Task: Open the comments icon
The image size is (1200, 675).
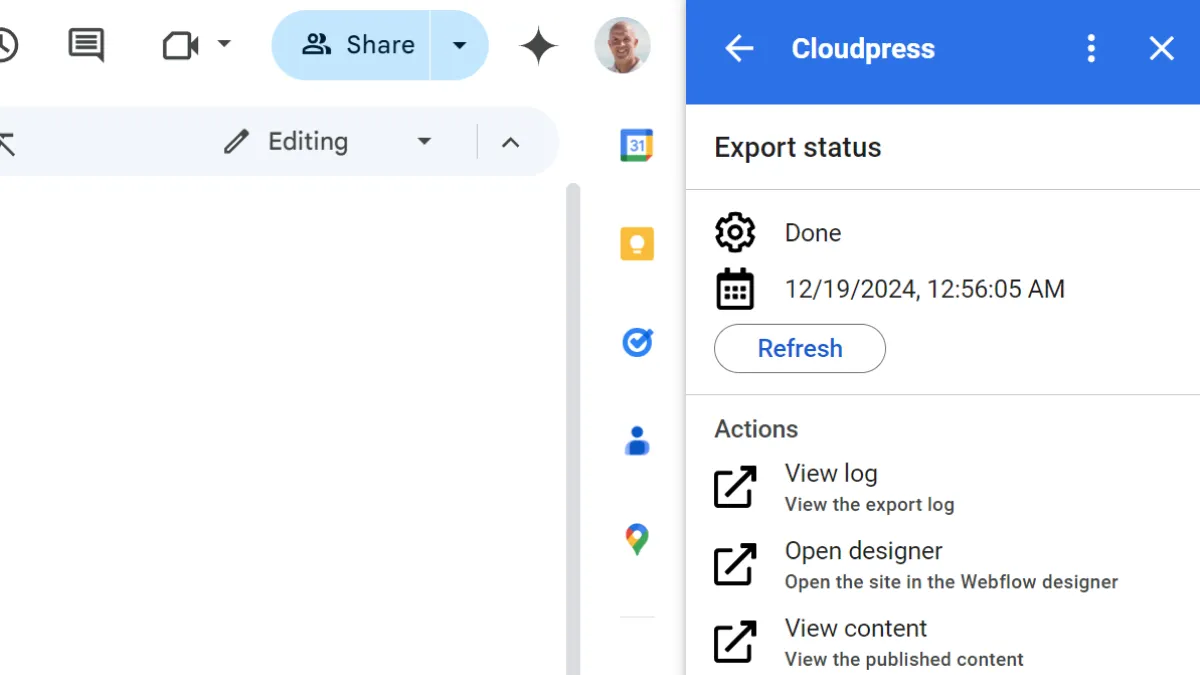Action: pyautogui.click(x=86, y=45)
